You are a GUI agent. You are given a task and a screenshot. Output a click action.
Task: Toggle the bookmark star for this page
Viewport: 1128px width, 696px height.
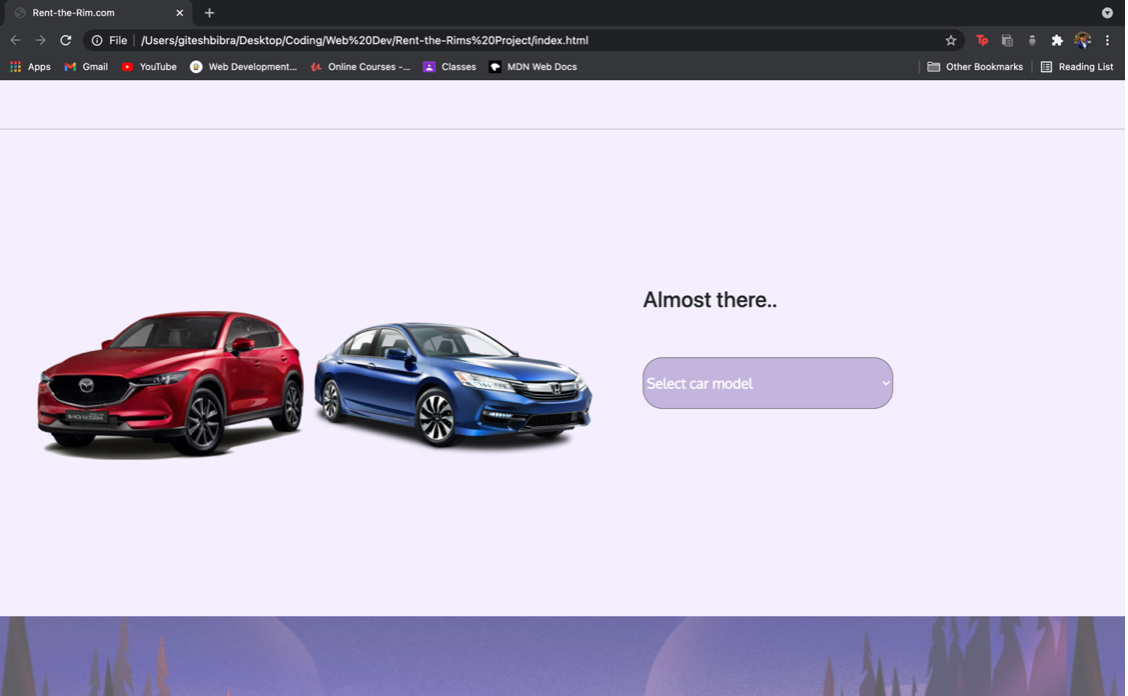point(950,40)
